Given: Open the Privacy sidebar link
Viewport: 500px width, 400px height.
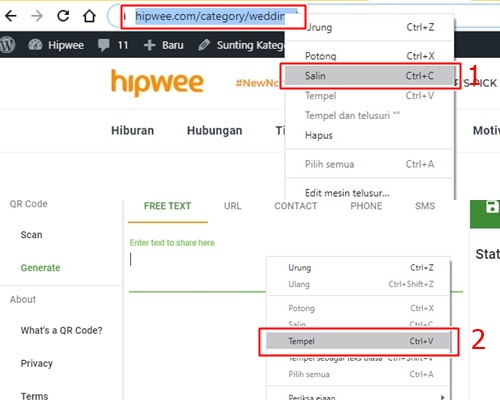Looking at the screenshot, I should tap(37, 363).
